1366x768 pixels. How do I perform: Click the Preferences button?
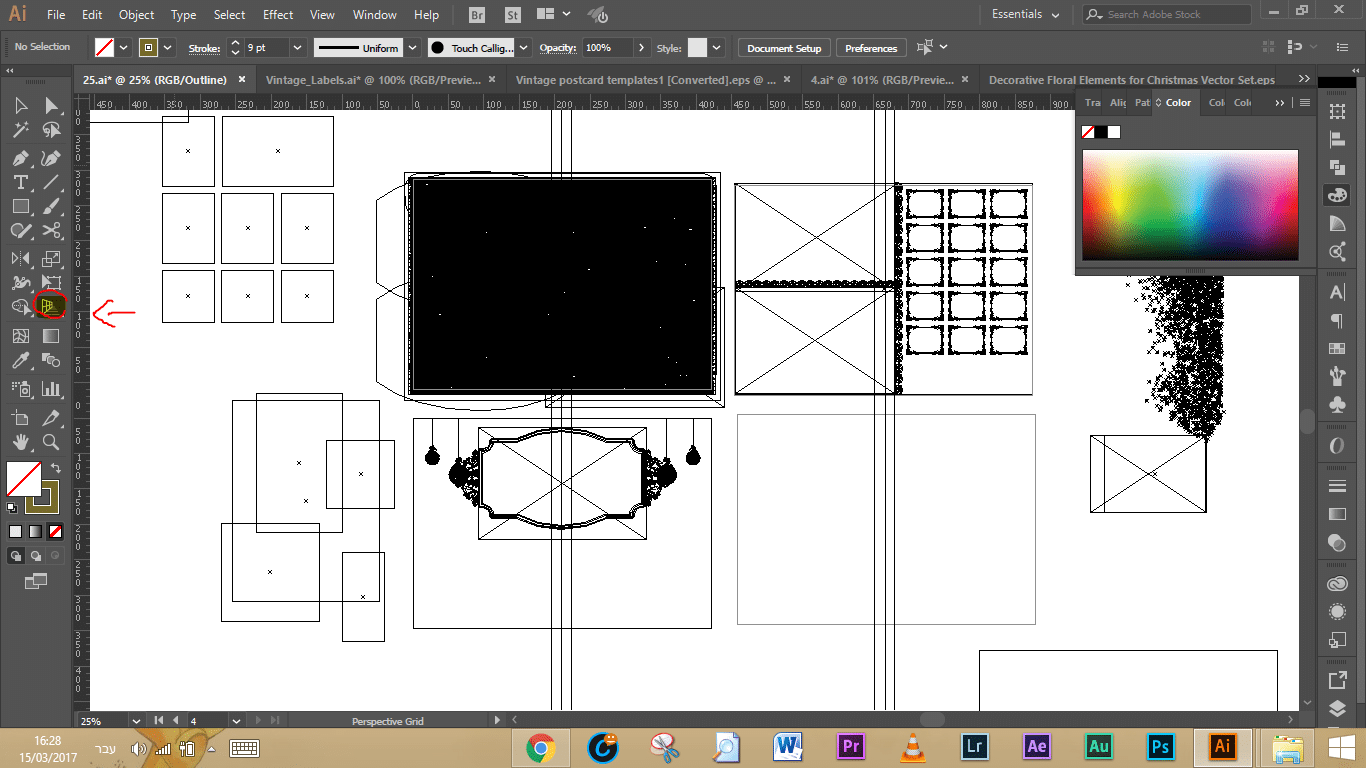(x=871, y=48)
